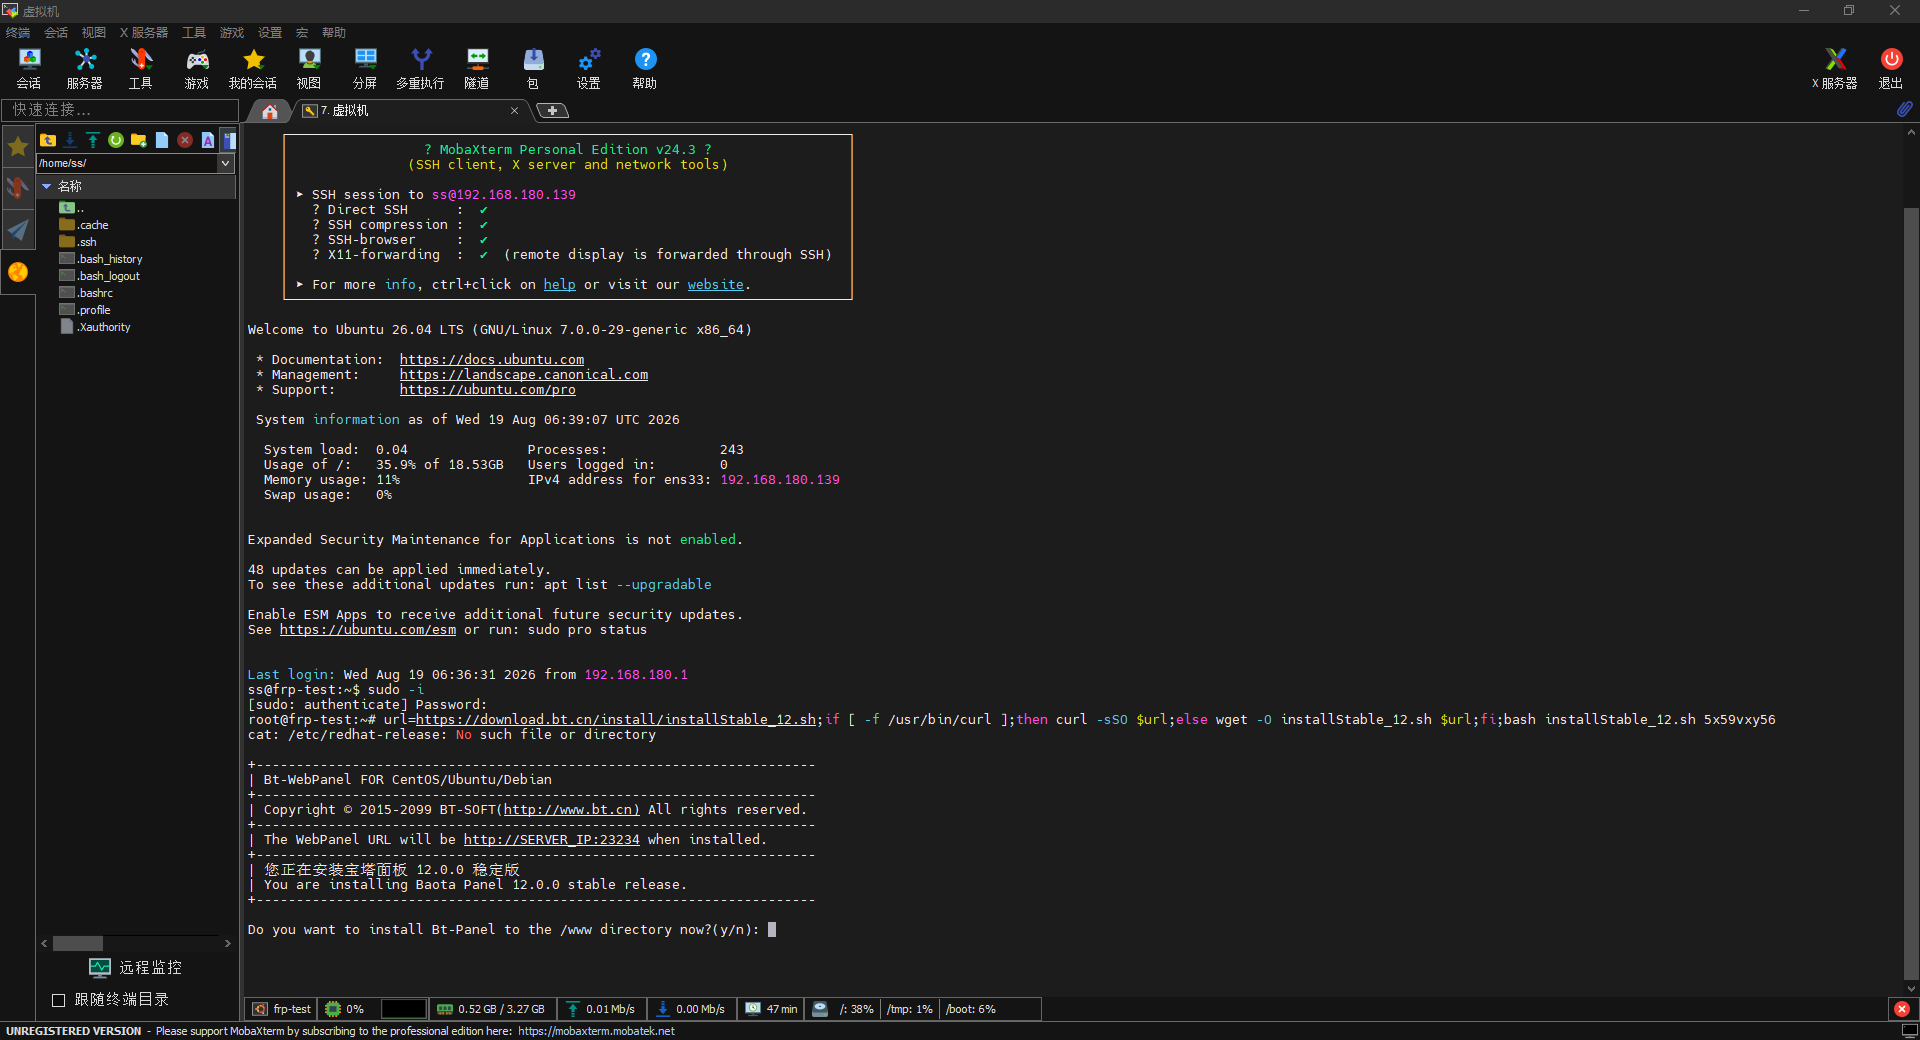
Task: Create a new file in SFTP browser
Action: point(162,140)
